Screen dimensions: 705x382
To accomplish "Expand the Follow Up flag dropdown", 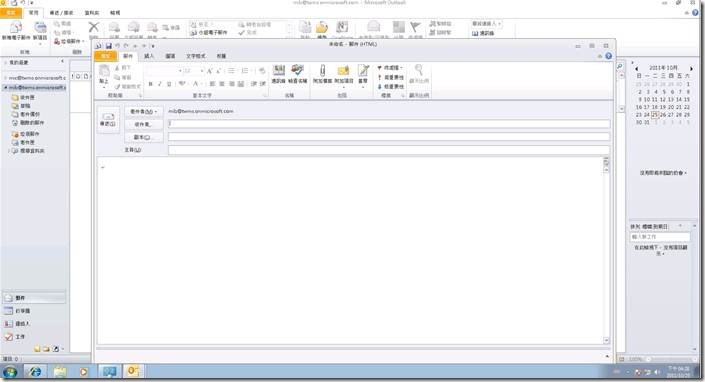I will 390,68.
